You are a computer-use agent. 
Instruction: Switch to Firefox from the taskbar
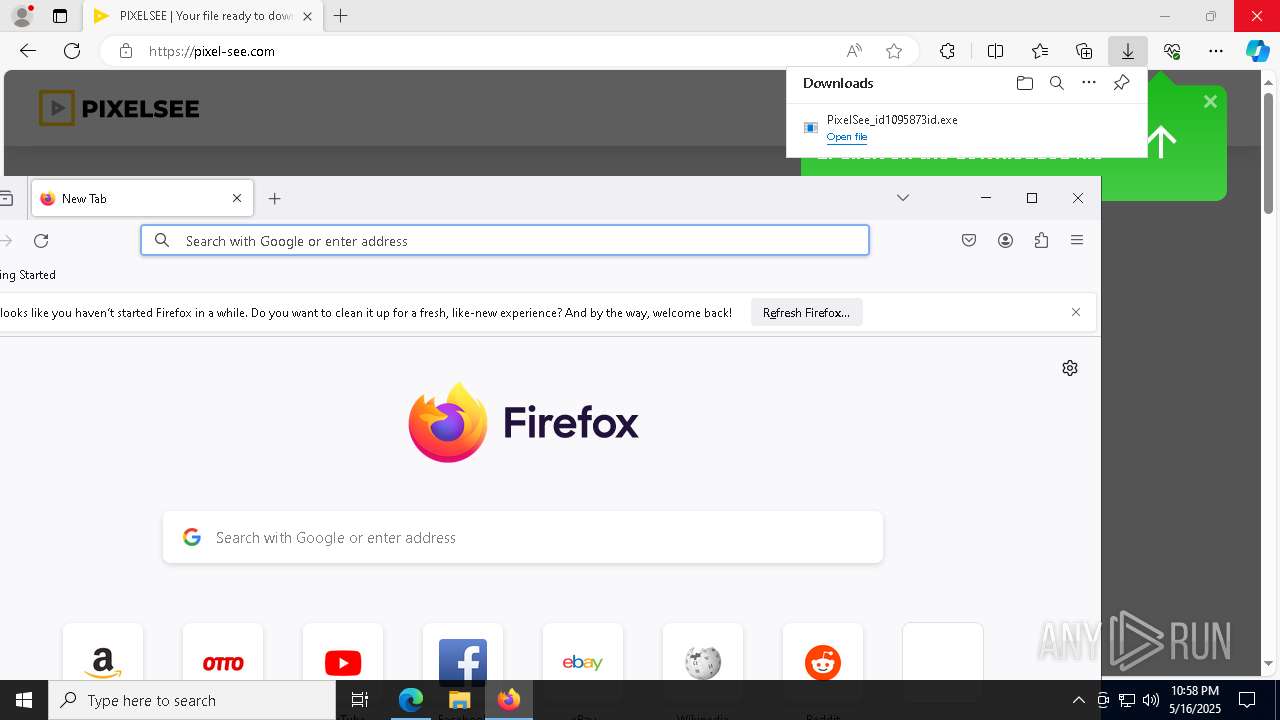coord(509,700)
